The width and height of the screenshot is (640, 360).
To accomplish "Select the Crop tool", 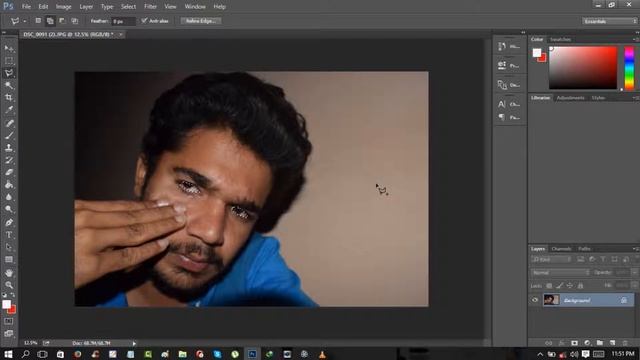I will (x=9, y=98).
